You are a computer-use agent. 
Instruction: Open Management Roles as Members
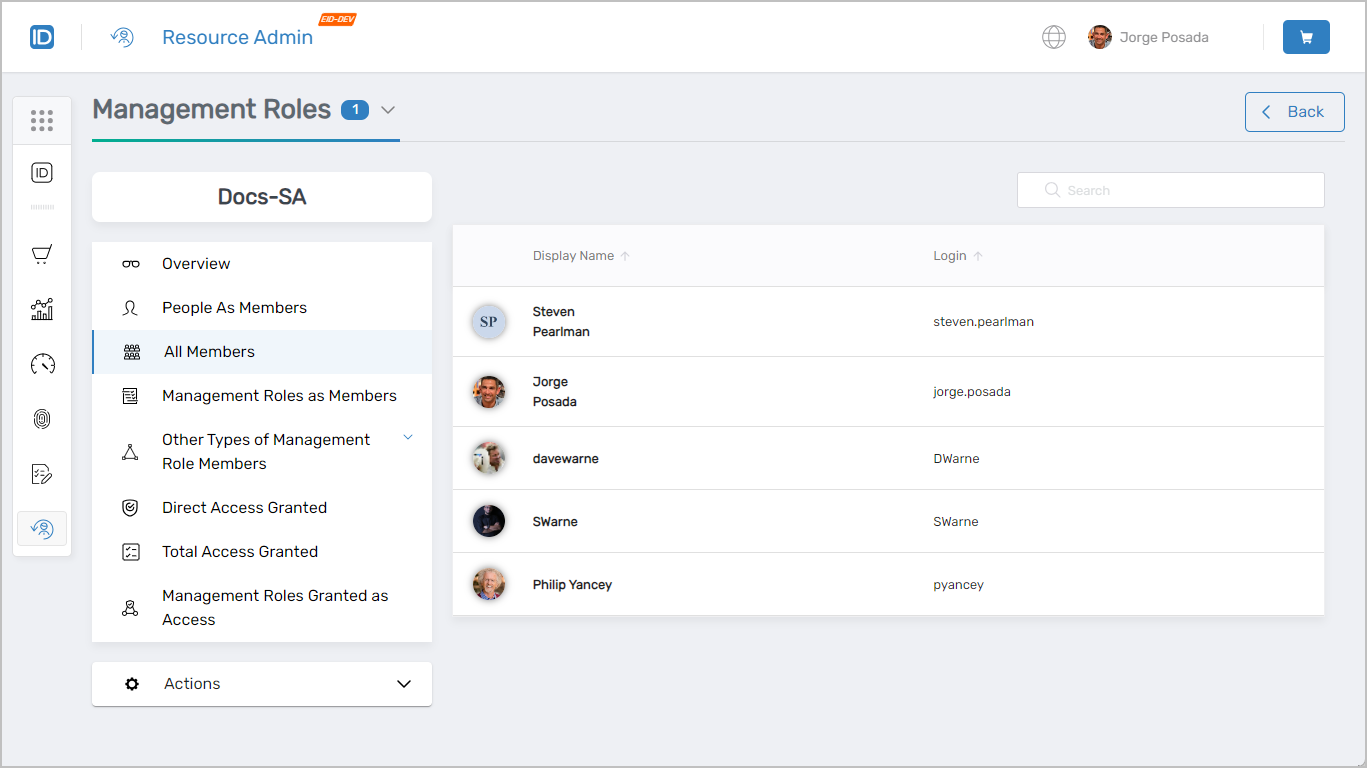point(279,395)
